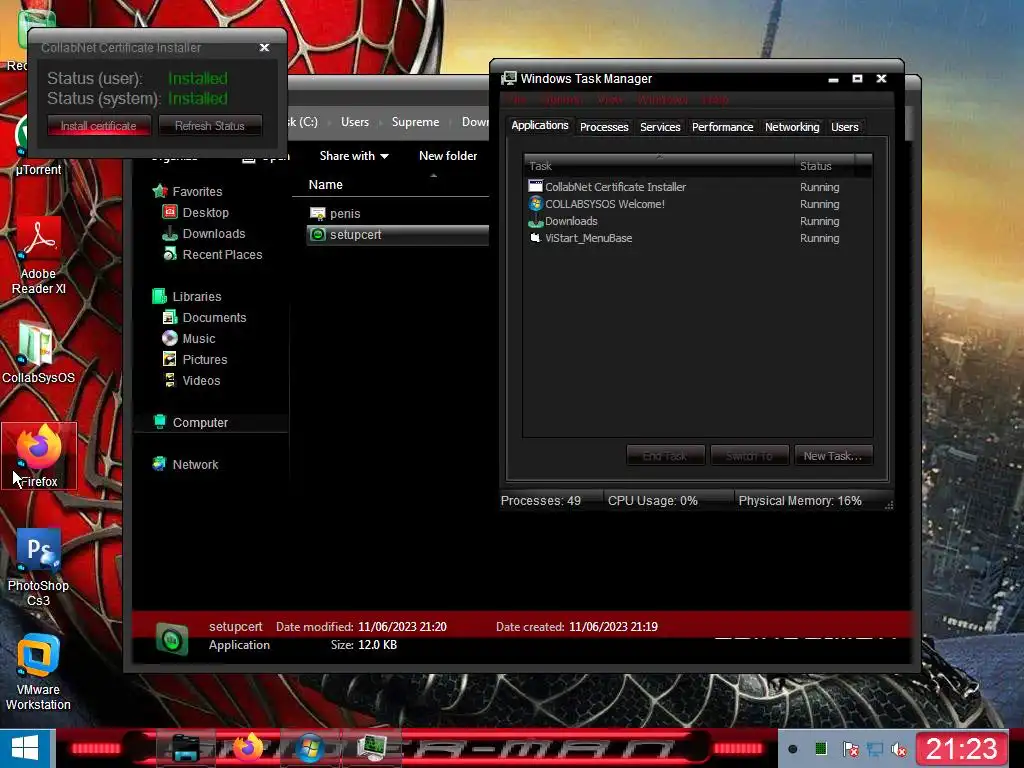Click the New folder button
Image resolution: width=1024 pixels, height=768 pixels.
point(448,155)
